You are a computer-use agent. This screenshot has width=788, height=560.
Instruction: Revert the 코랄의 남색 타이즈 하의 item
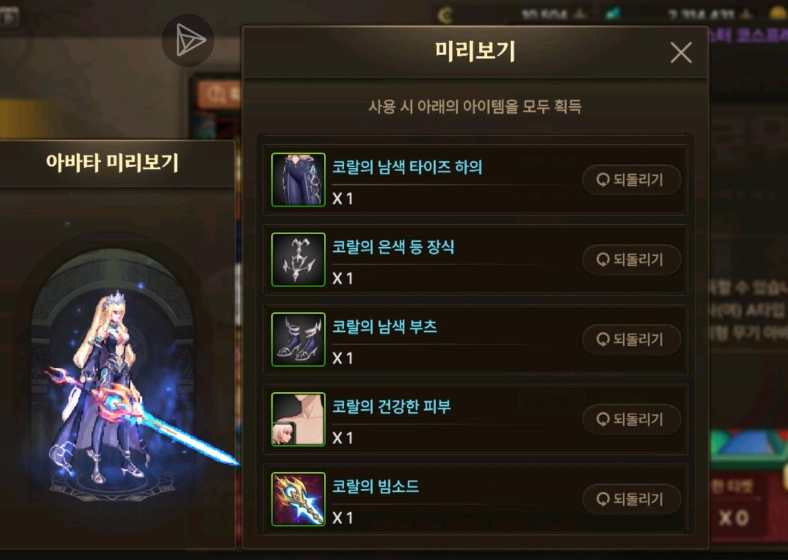(x=631, y=179)
